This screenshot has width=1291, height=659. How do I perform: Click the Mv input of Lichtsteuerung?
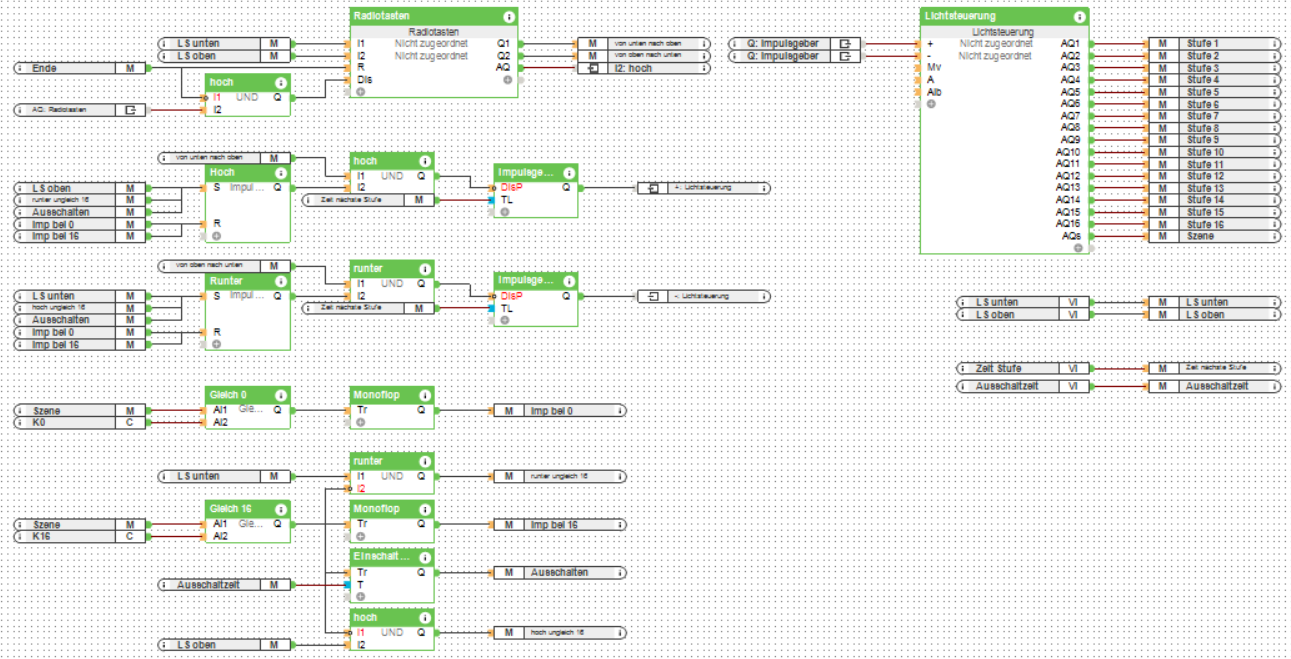pos(932,67)
